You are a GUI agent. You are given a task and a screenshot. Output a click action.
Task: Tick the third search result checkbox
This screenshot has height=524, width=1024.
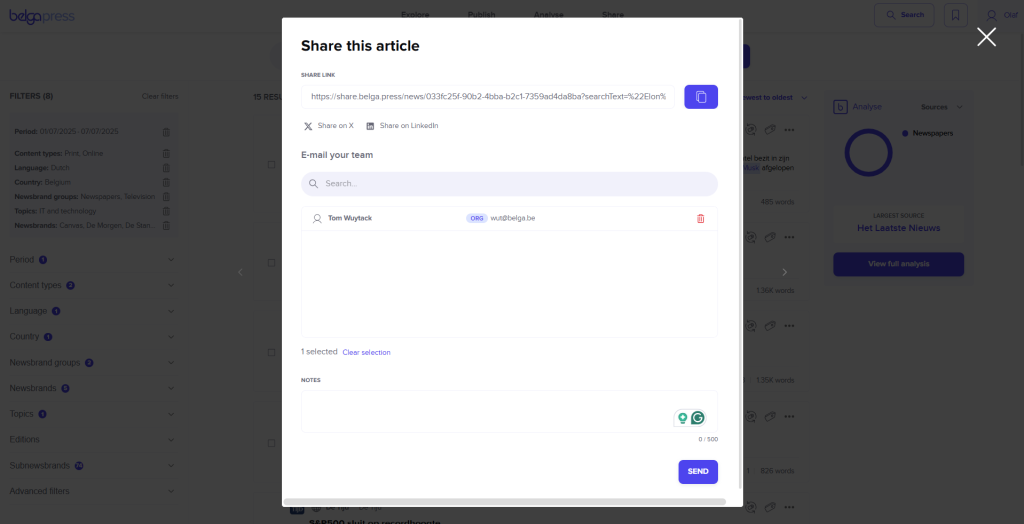[x=271, y=353]
